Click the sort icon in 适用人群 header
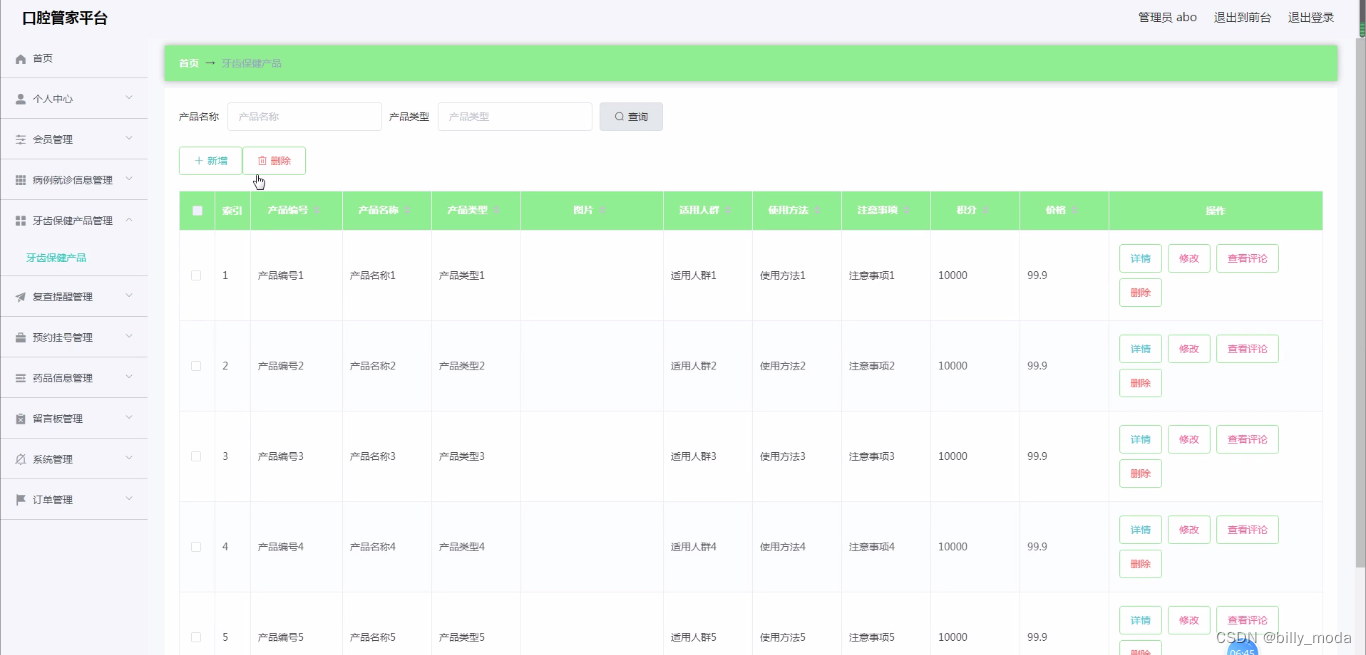1366x655 pixels. tap(729, 211)
